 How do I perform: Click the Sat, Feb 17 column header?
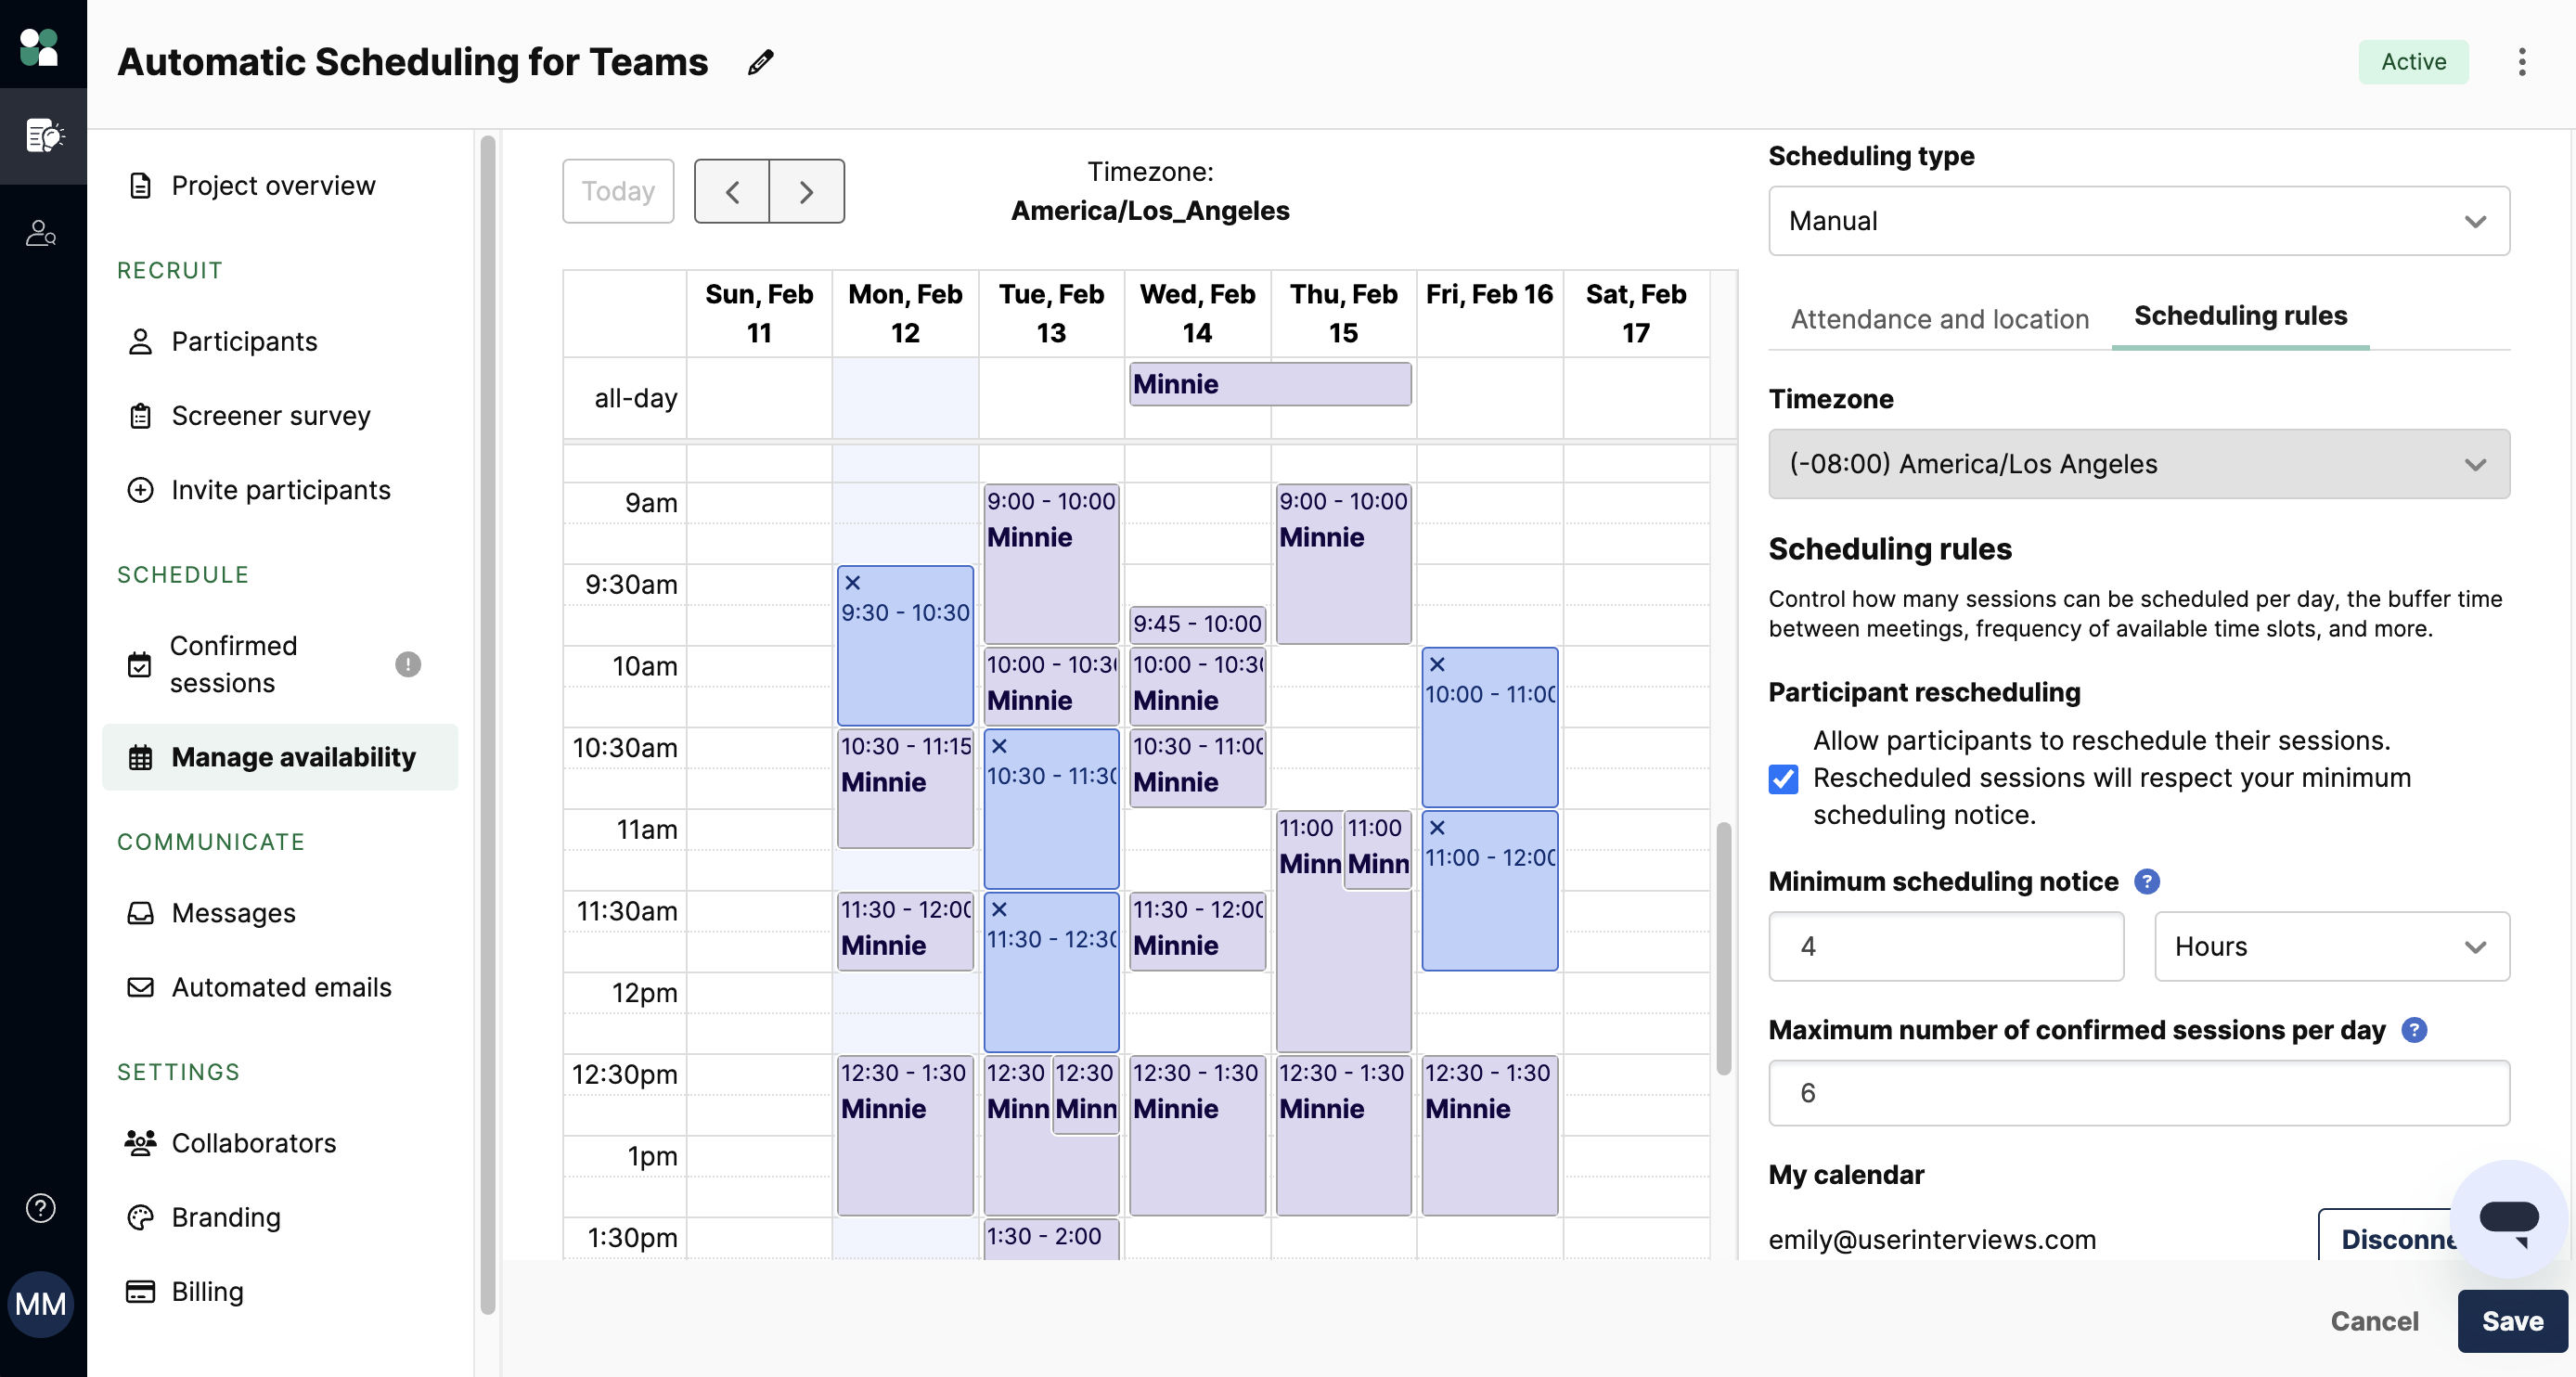click(1635, 313)
